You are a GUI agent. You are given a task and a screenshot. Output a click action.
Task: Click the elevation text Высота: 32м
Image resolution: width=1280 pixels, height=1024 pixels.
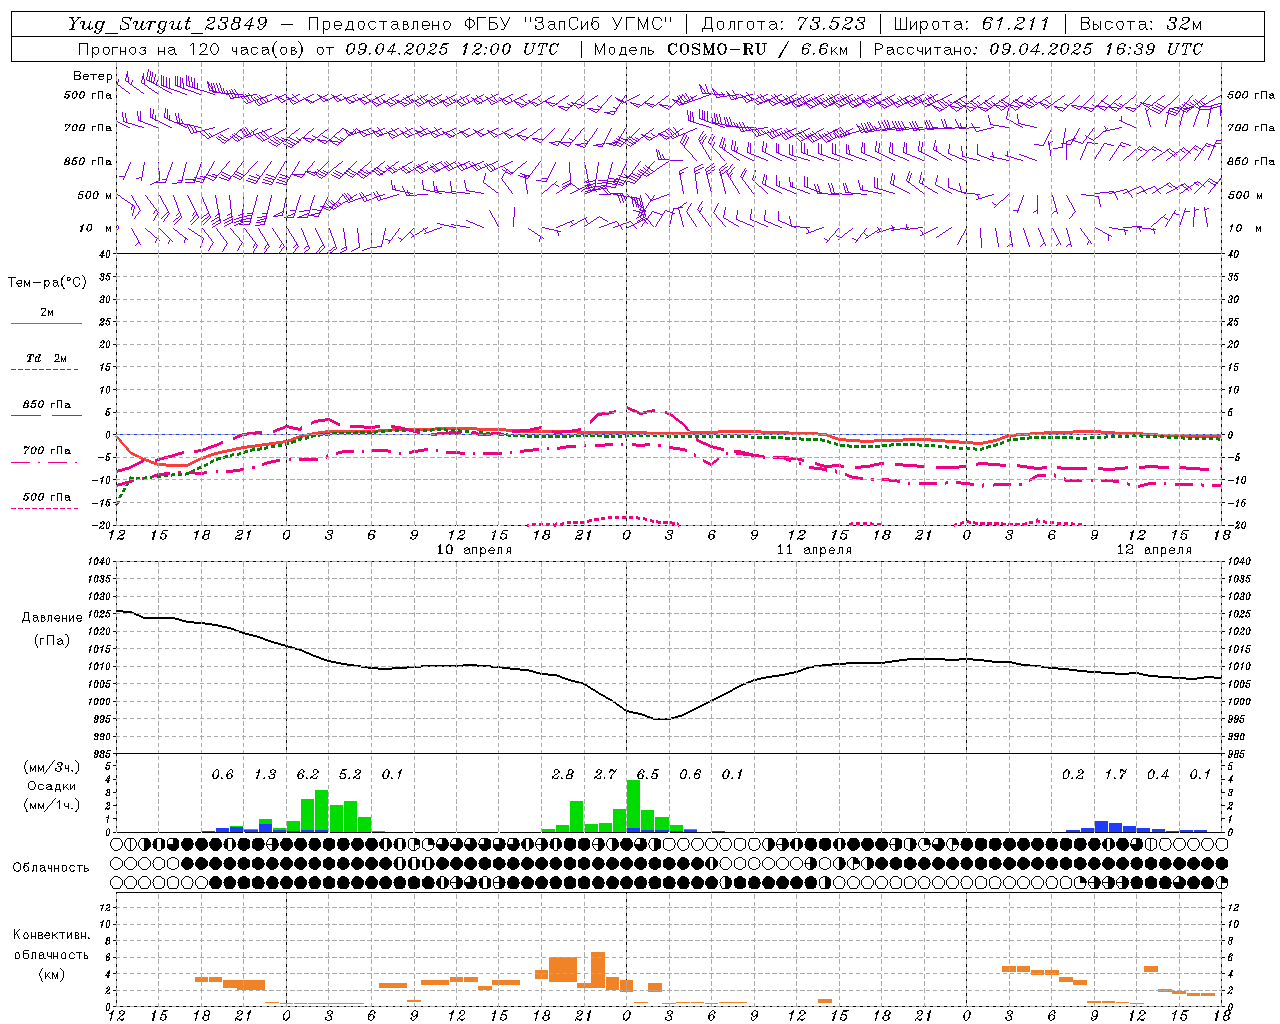(1141, 24)
